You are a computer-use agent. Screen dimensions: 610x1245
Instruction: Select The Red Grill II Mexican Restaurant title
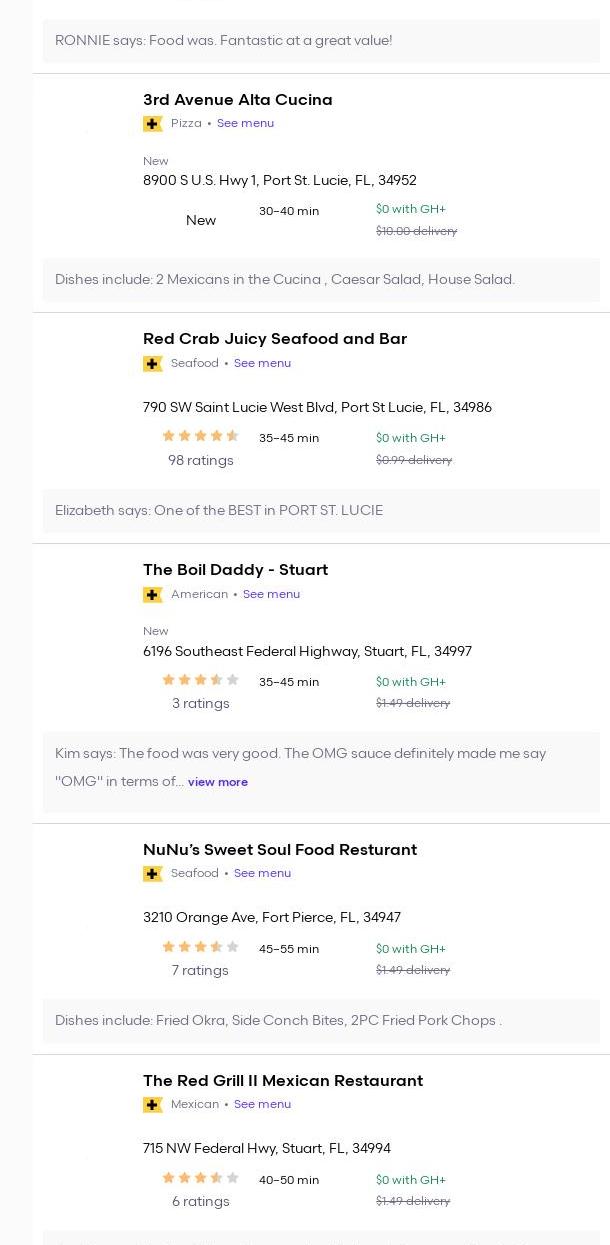click(x=282, y=1081)
